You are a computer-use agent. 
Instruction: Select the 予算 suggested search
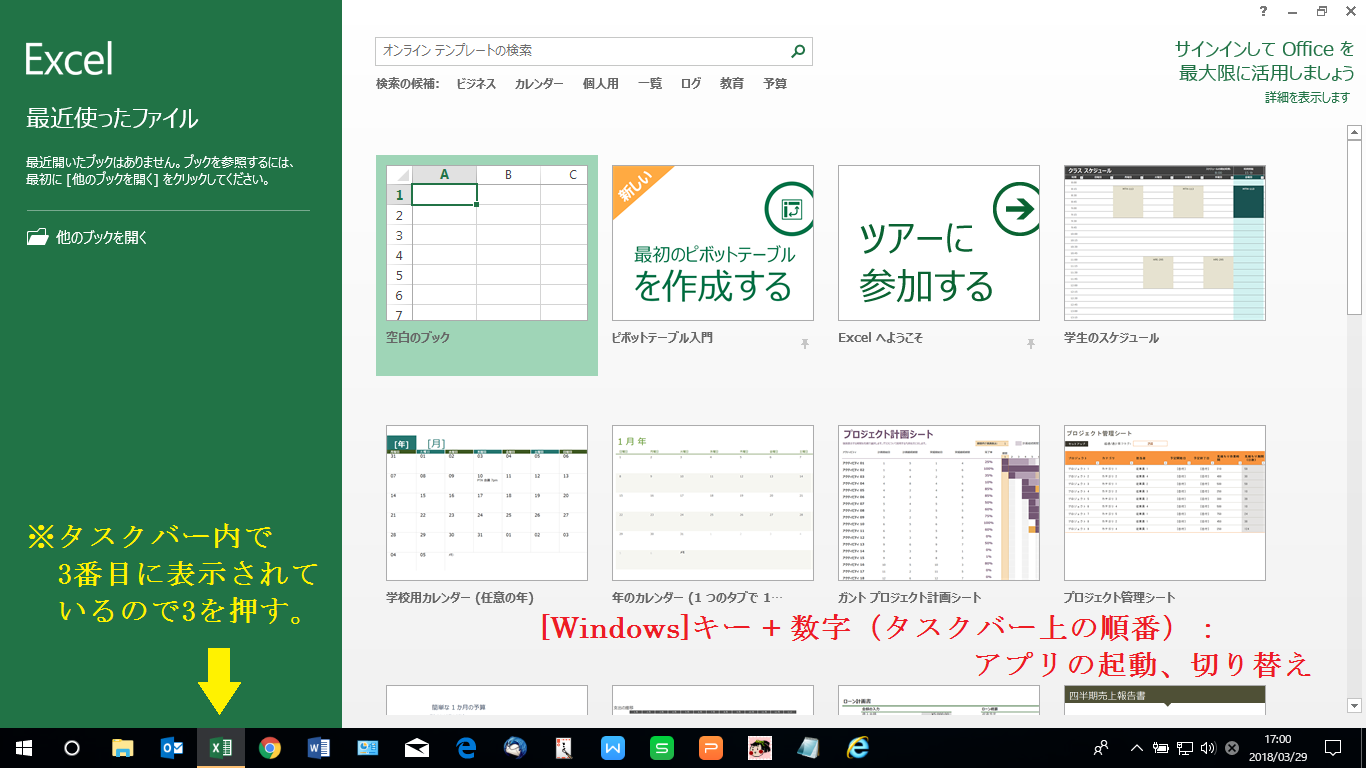pos(775,84)
